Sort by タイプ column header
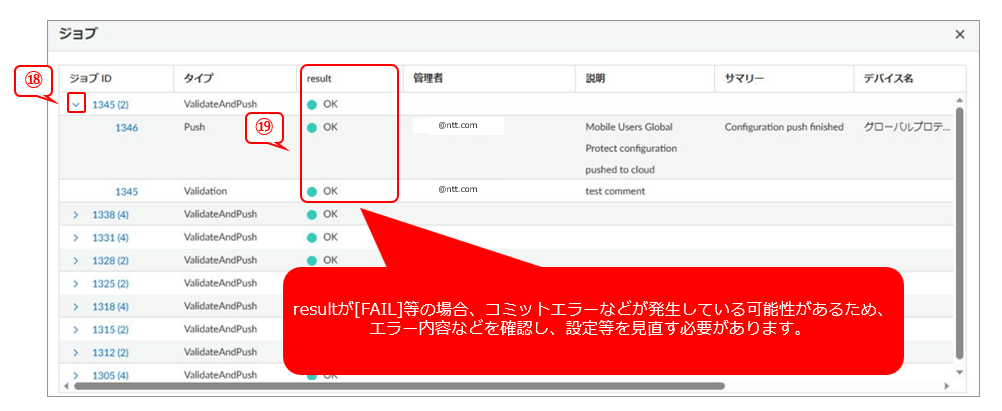1002x411 pixels. (x=198, y=78)
